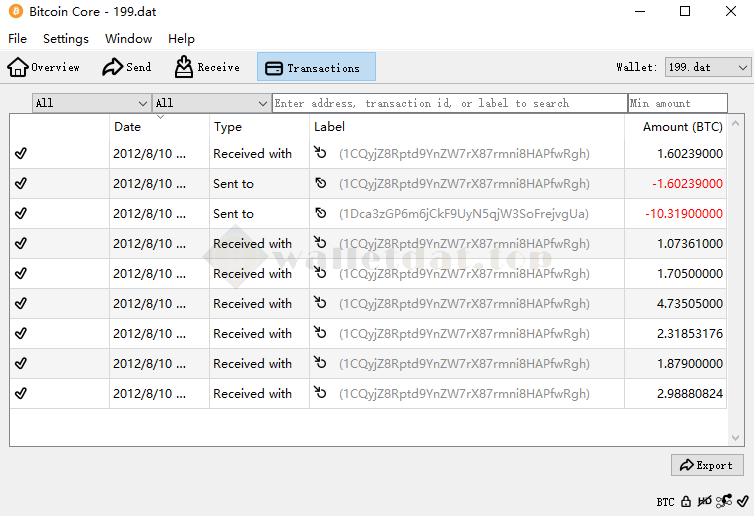This screenshot has width=754, height=516.
Task: Click the label icon of the -10.31900000 transaction
Action: coord(321,213)
